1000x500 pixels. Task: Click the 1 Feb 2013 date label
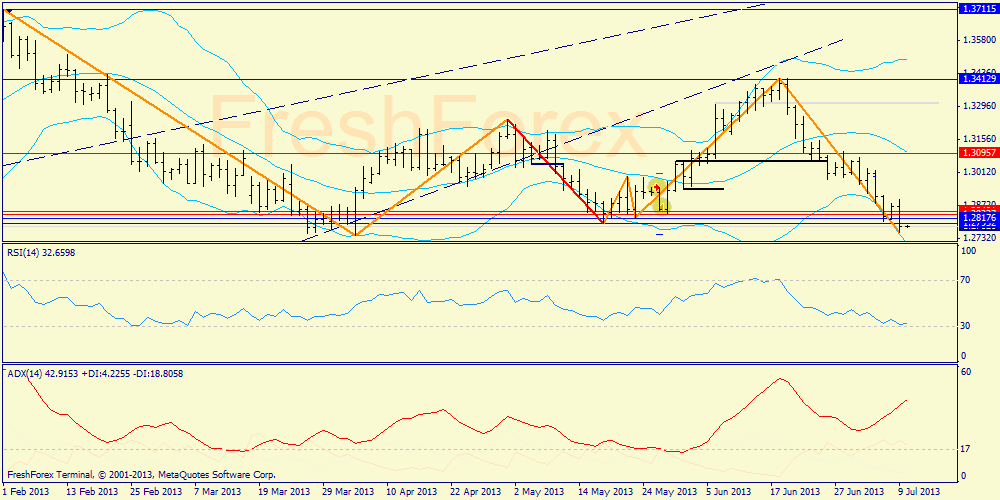[27, 492]
